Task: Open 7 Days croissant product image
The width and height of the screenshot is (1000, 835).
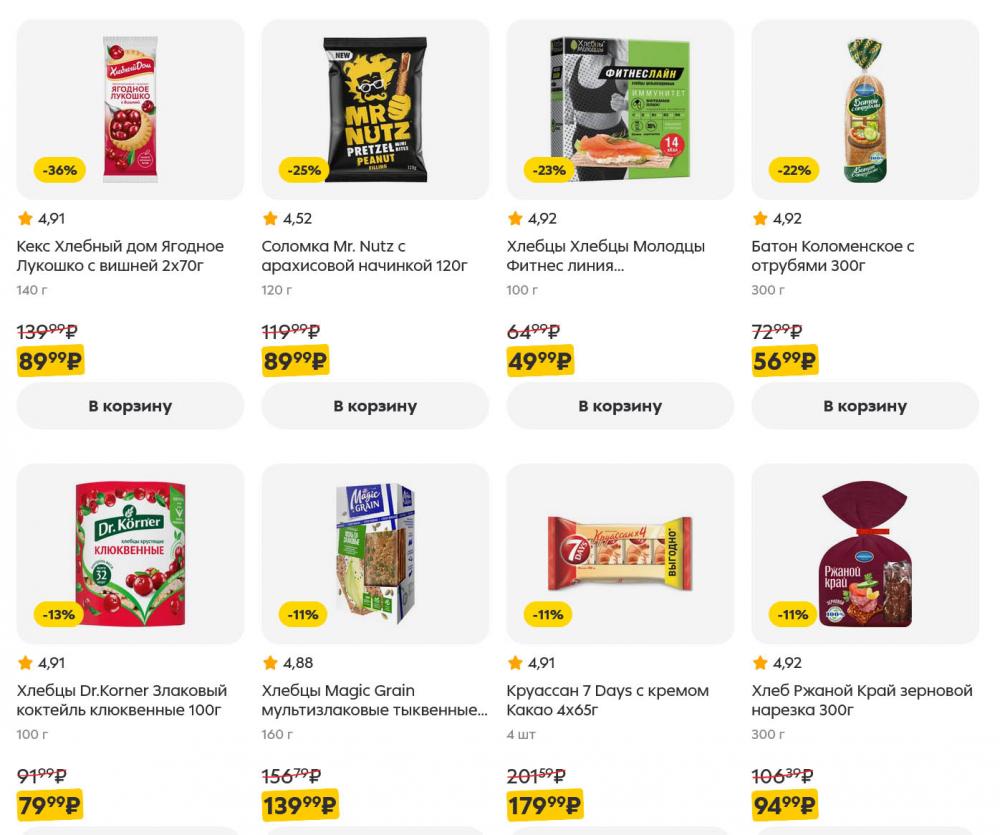Action: tap(620, 554)
